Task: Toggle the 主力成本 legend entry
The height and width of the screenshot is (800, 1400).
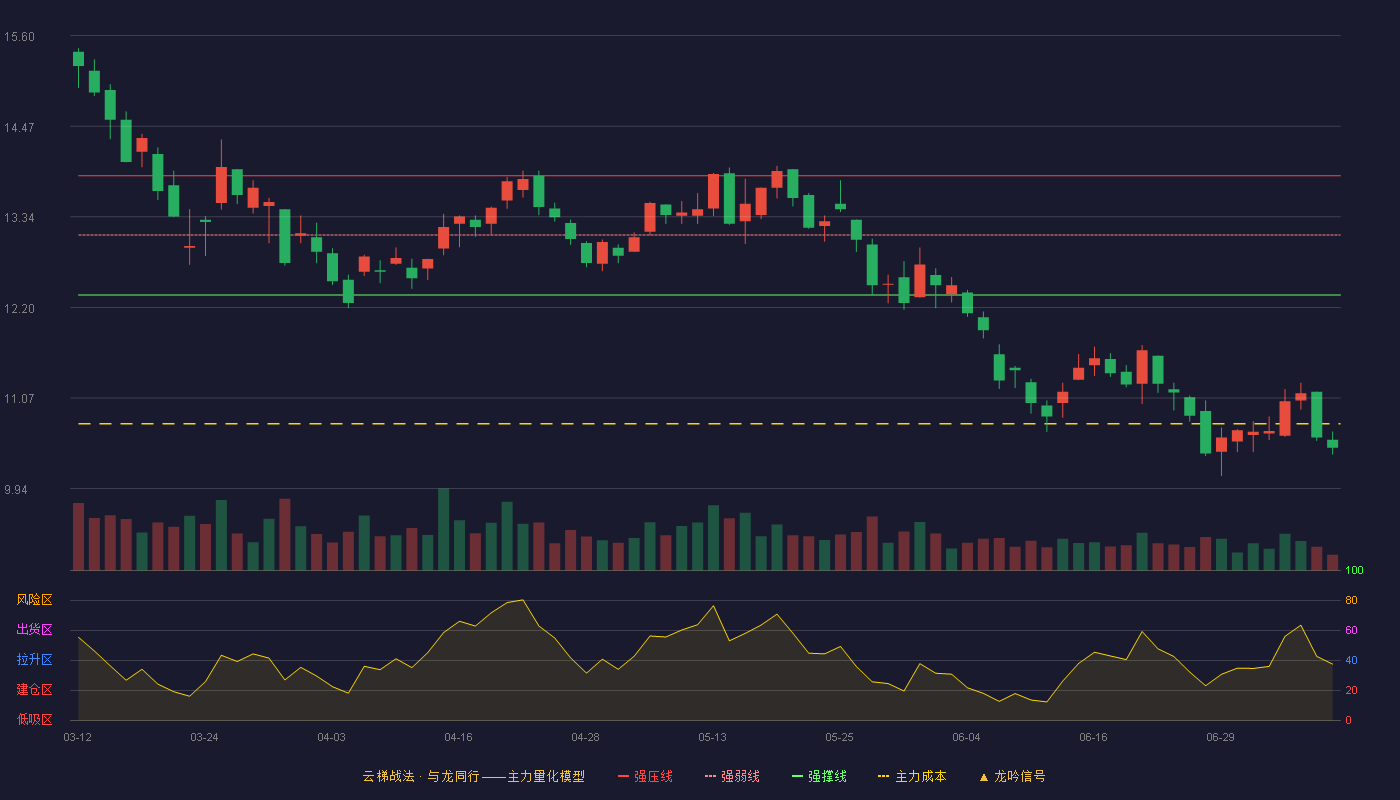Action: click(912, 776)
